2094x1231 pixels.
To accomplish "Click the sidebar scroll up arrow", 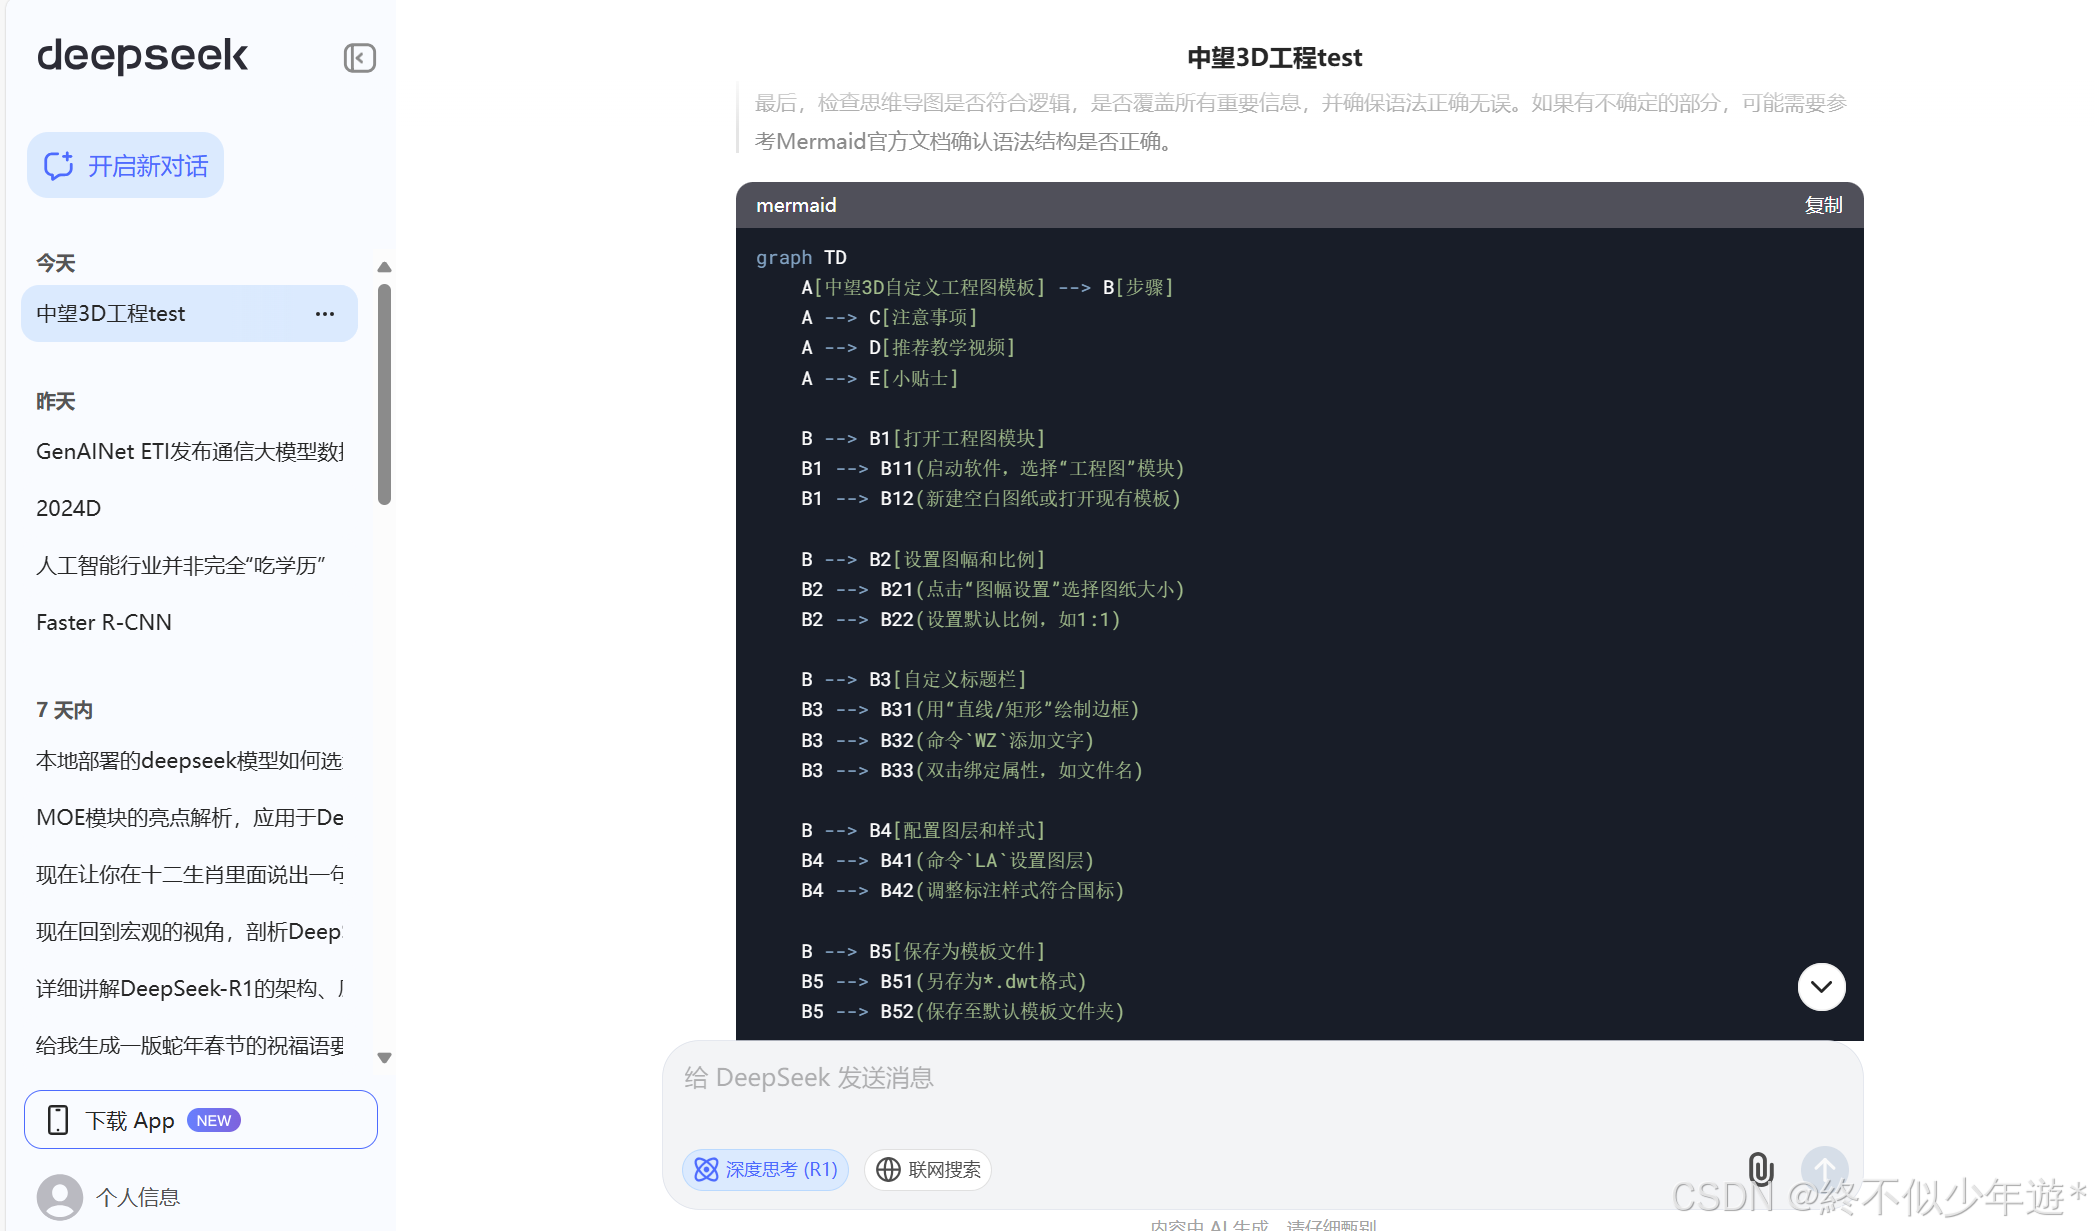I will pyautogui.click(x=384, y=267).
